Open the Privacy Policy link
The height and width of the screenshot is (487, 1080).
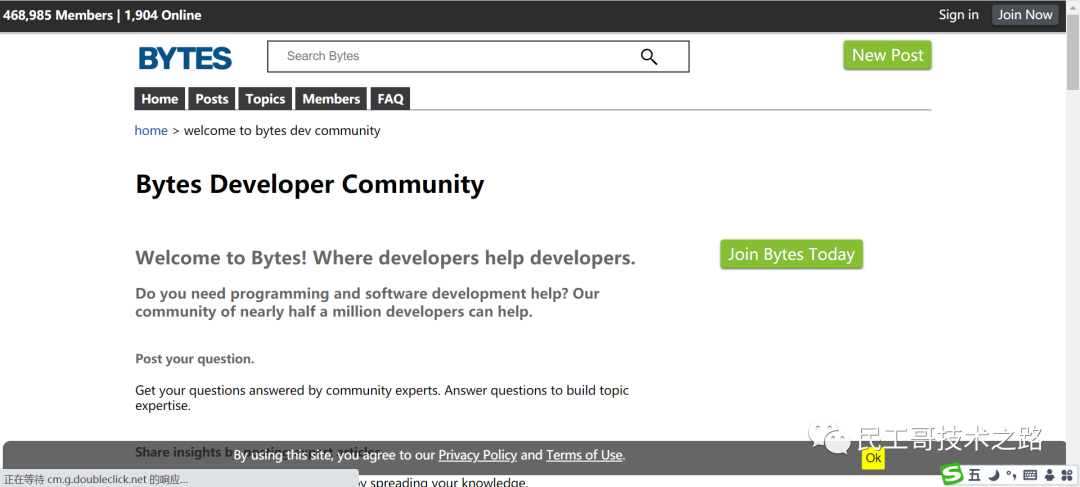[x=477, y=455]
